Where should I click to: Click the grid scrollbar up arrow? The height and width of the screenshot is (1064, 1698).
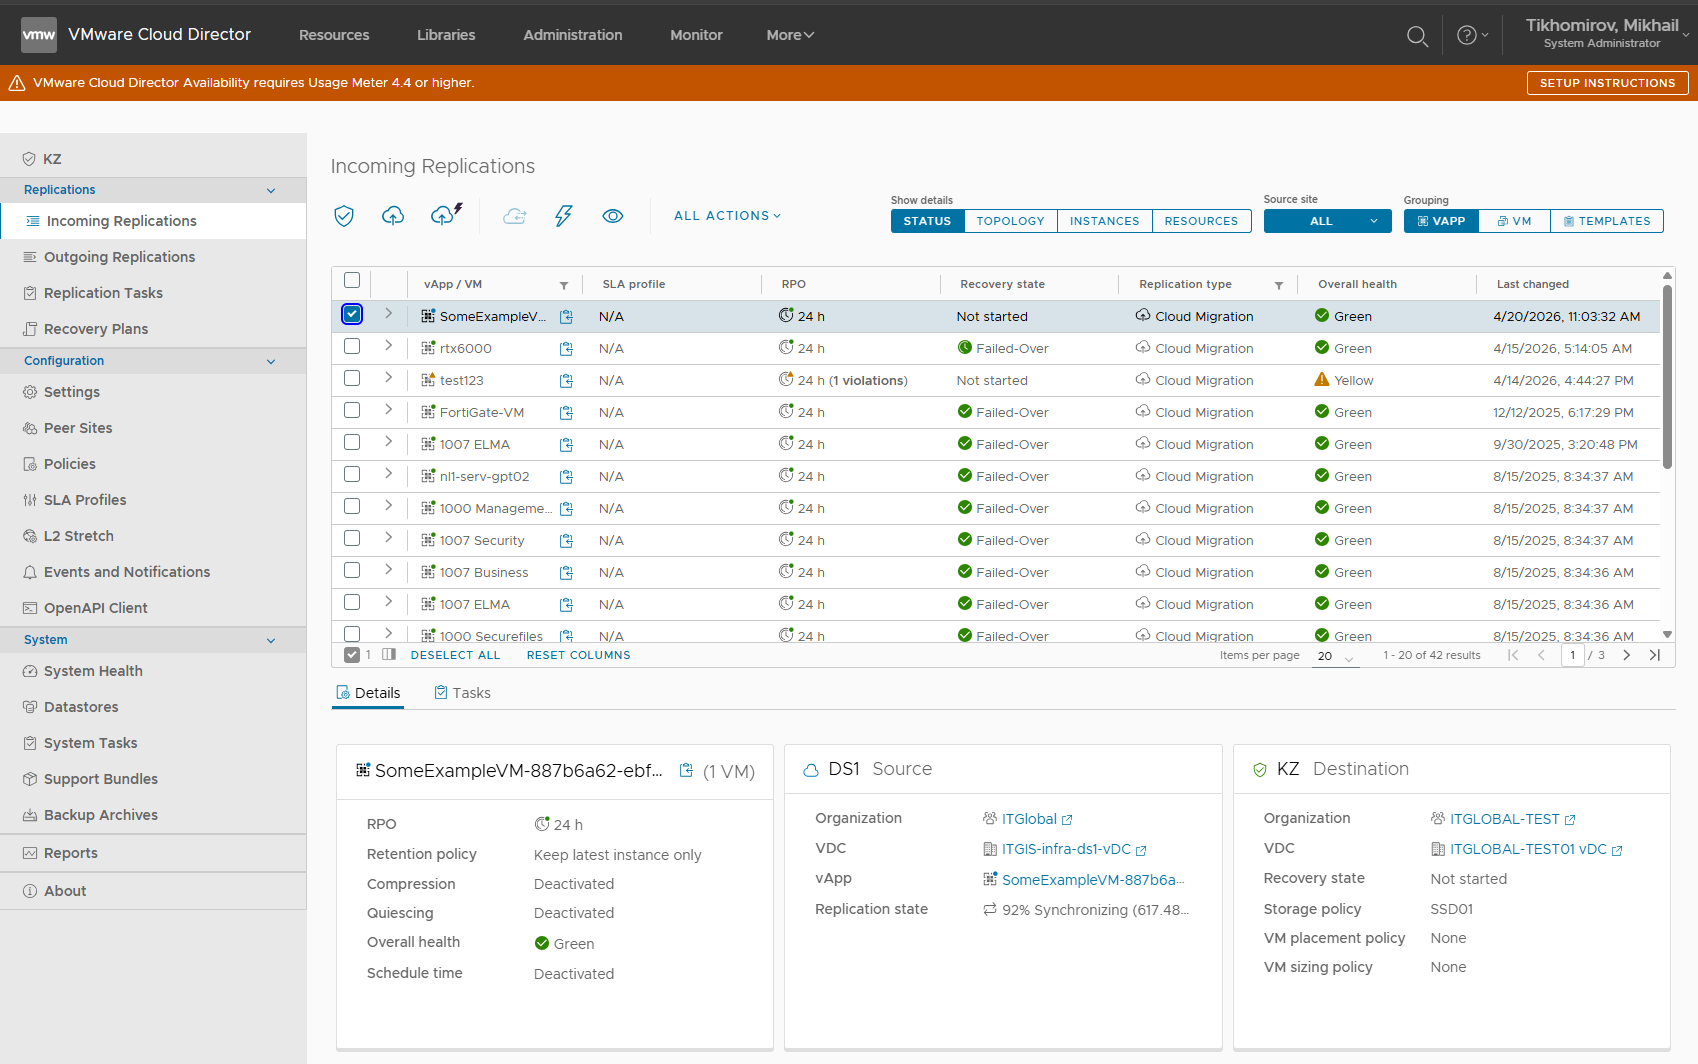point(1667,275)
